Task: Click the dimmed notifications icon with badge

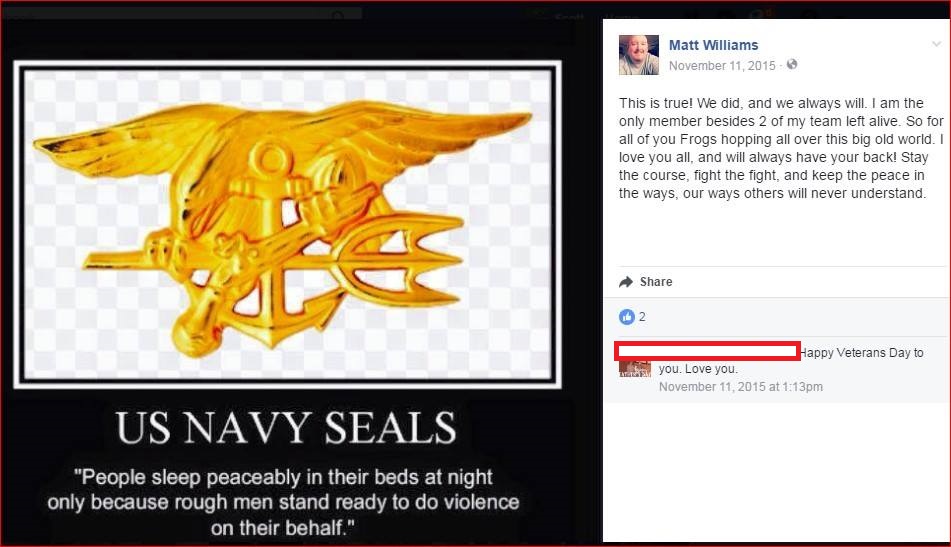Action: 763,13
